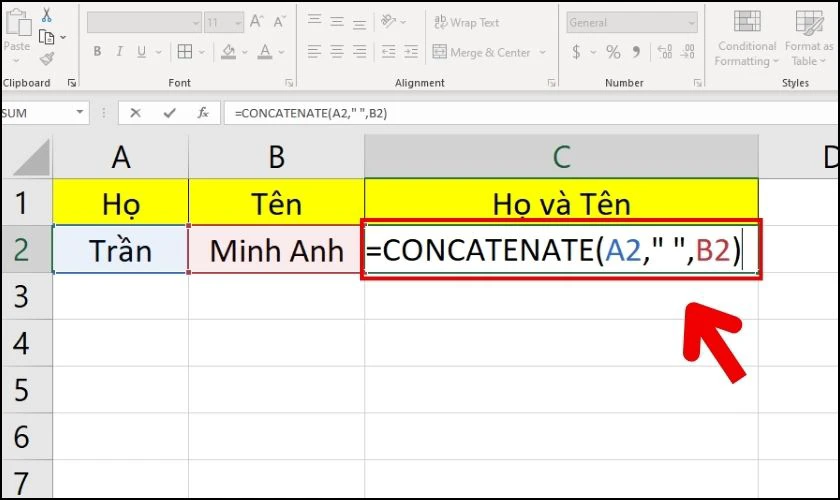Select Middle Align icon
The height and width of the screenshot is (500, 840).
pos(337,21)
